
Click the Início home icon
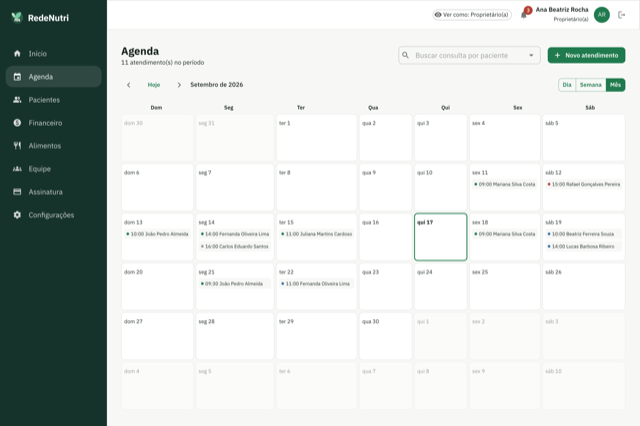pyautogui.click(x=17, y=53)
